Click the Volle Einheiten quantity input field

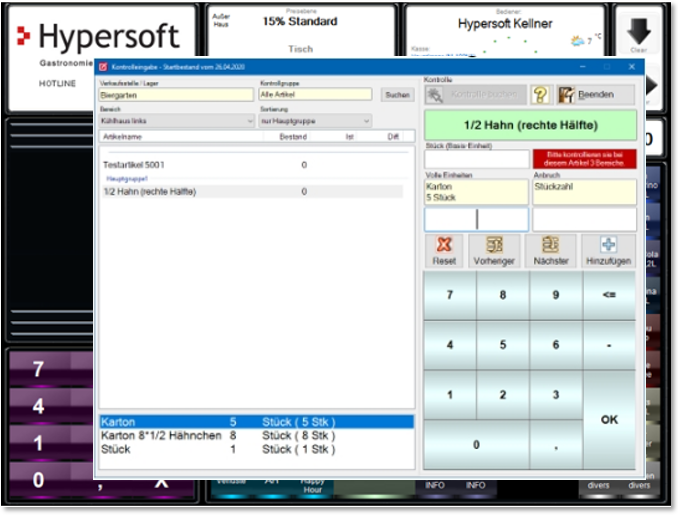point(477,219)
